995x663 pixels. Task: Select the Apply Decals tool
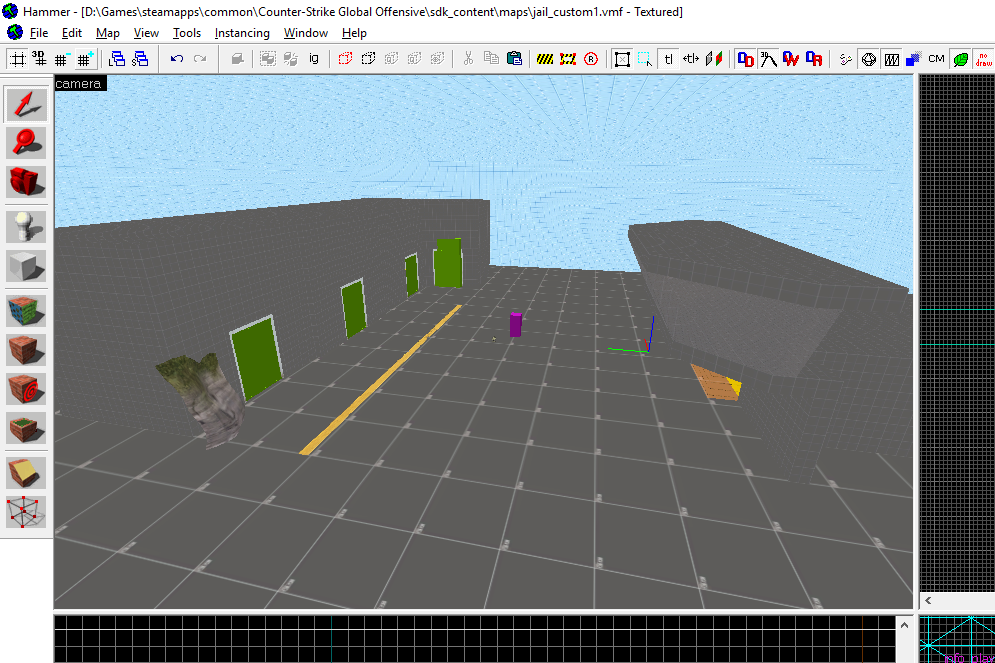click(x=26, y=388)
